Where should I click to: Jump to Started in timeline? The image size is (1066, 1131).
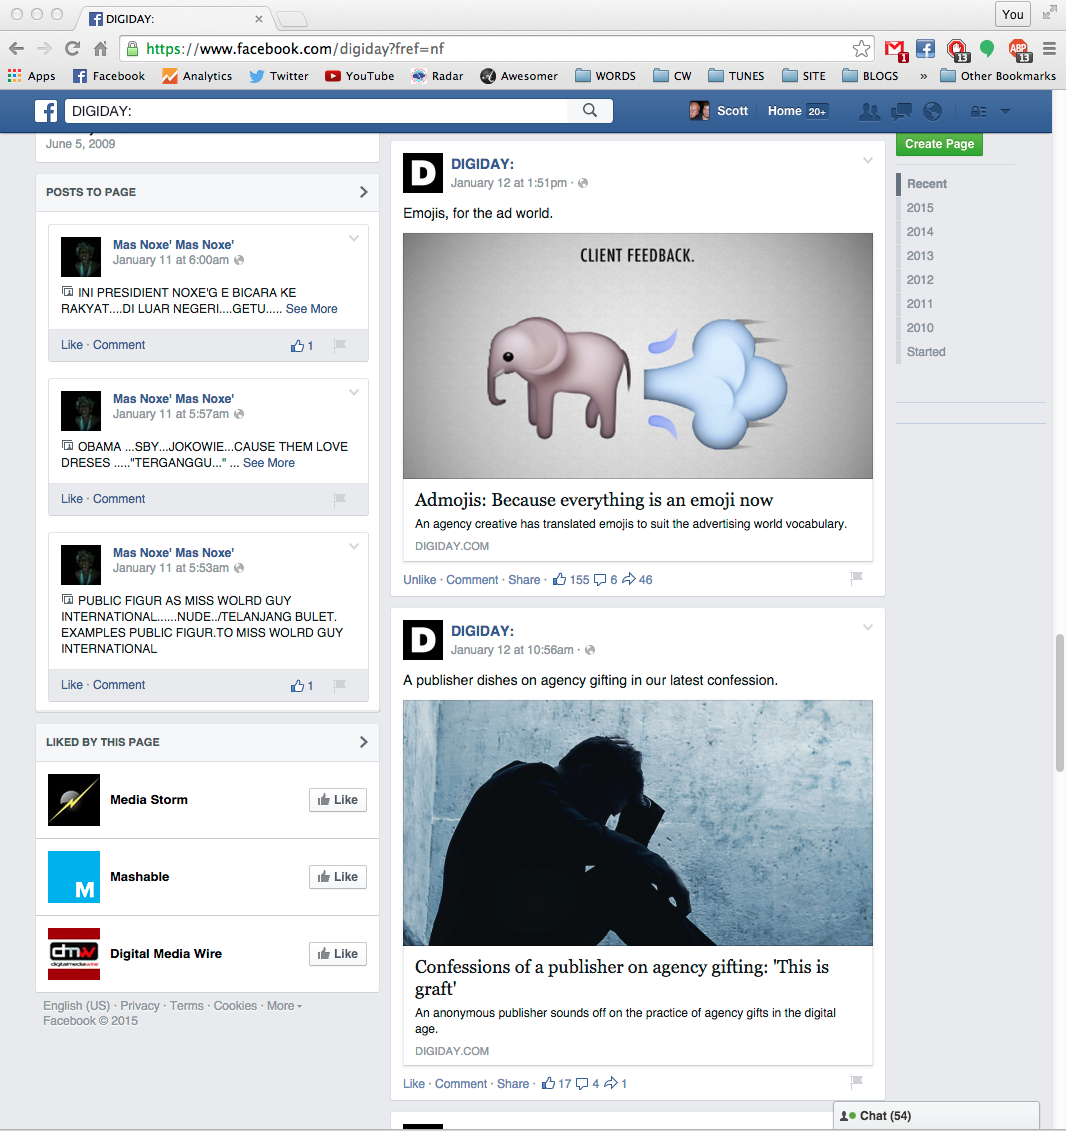click(x=926, y=352)
